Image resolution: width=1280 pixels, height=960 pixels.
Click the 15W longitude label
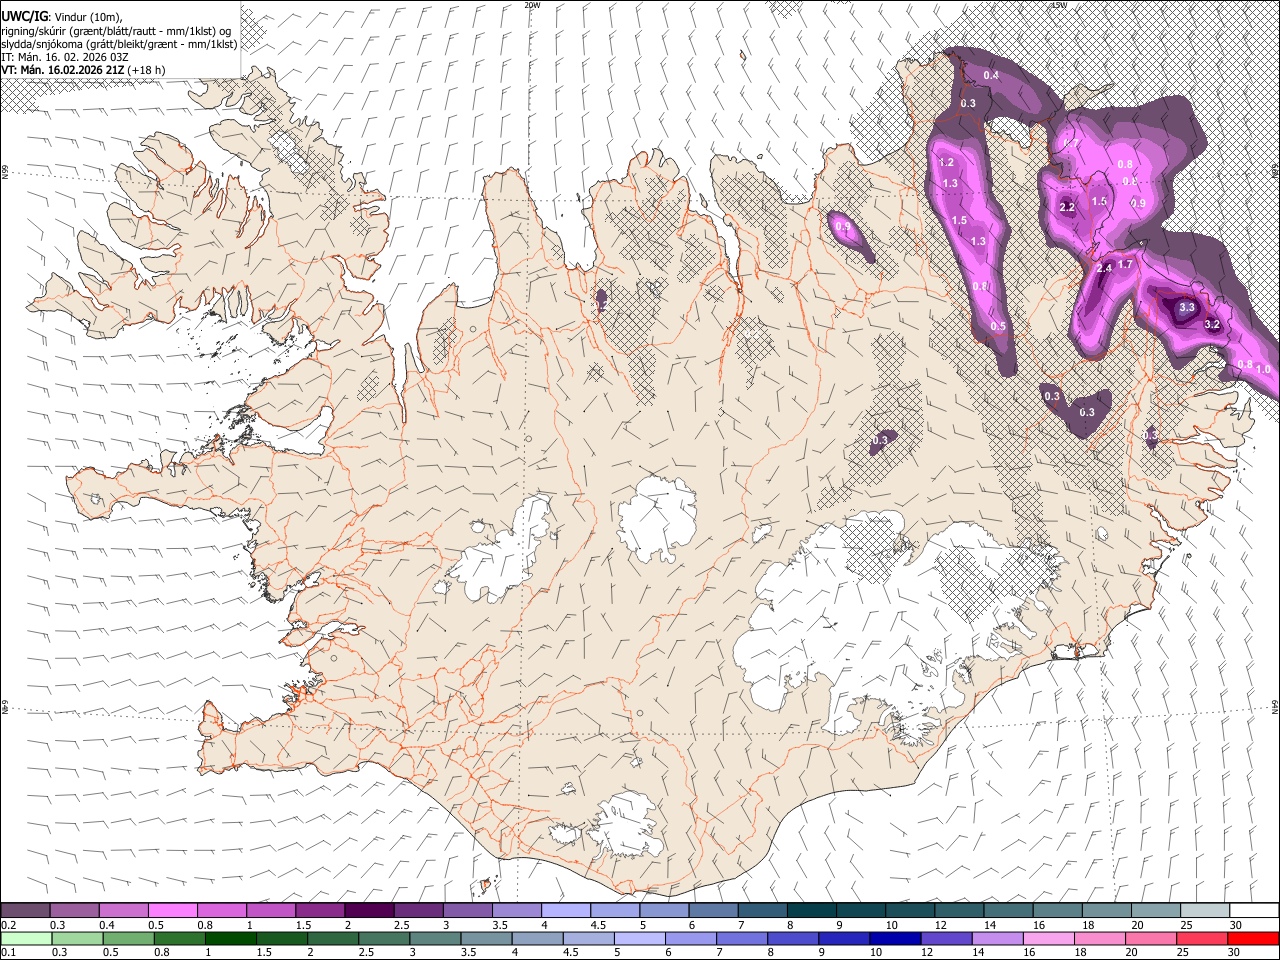[x=1059, y=5]
